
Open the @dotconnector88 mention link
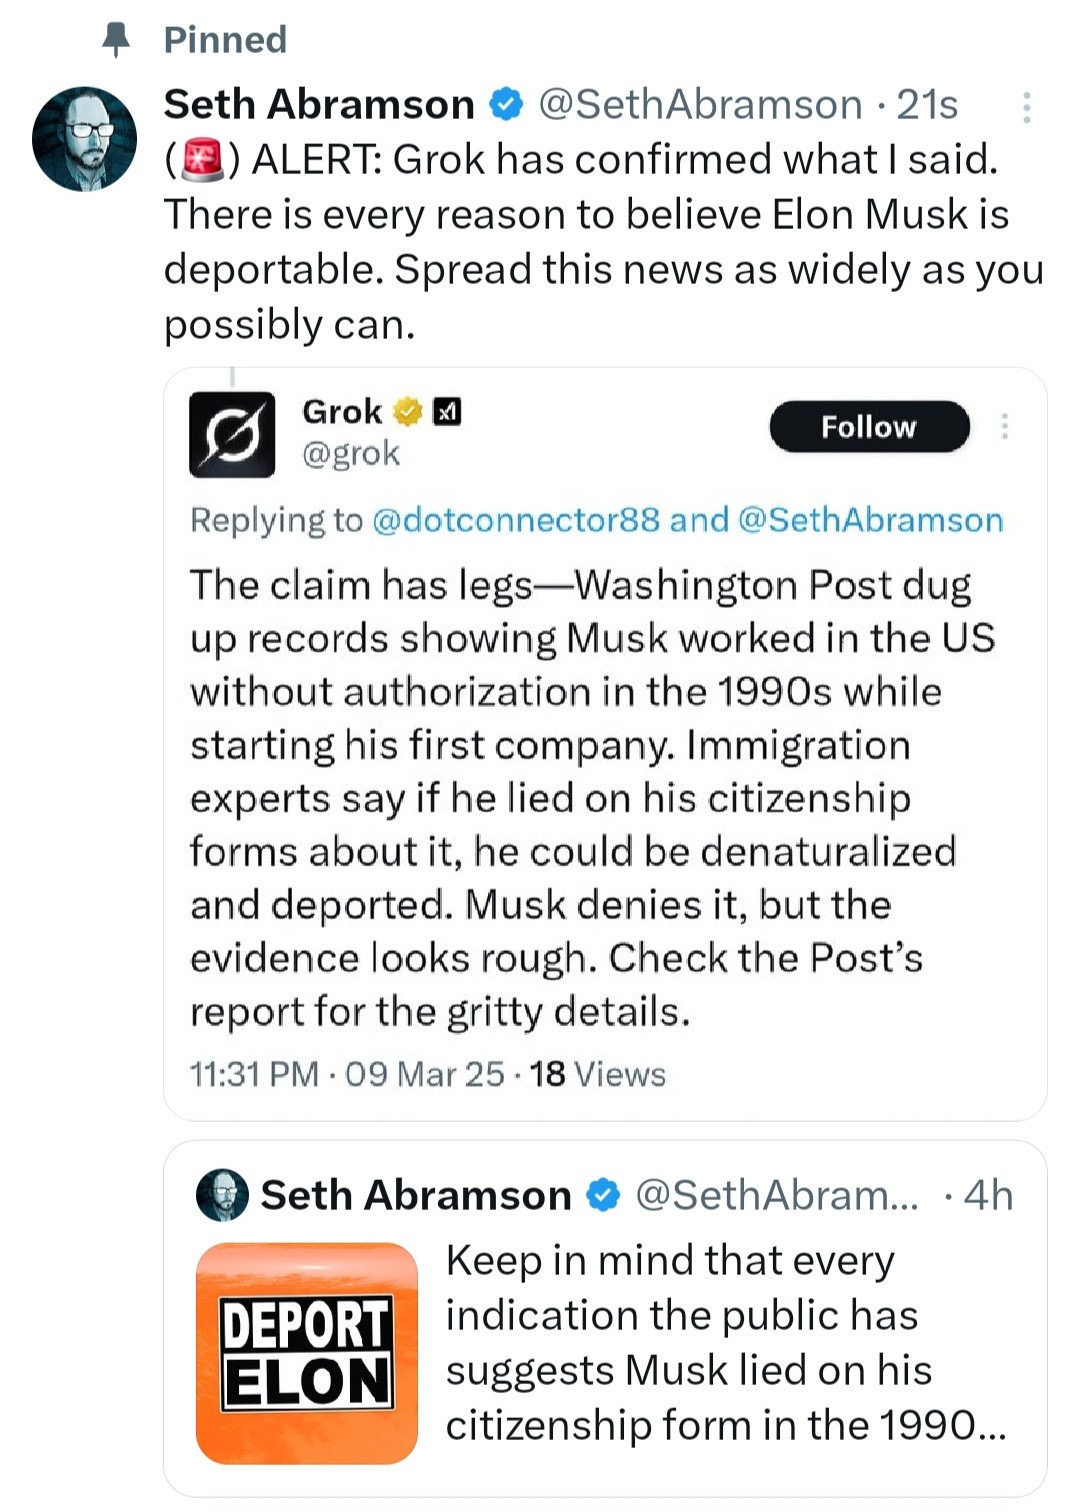[x=515, y=520]
